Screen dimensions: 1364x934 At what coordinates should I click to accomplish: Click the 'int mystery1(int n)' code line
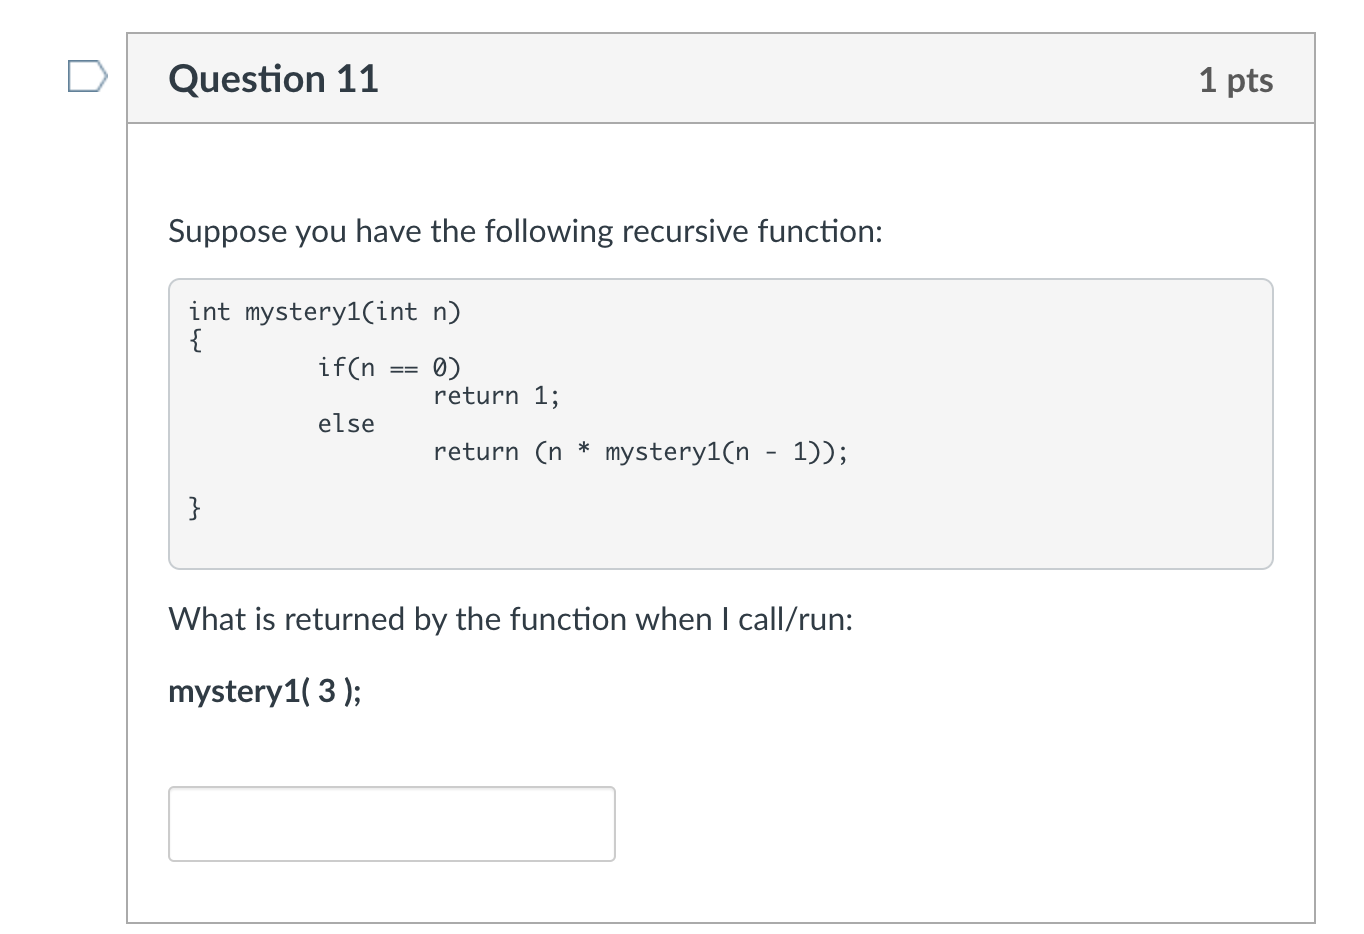click(325, 312)
